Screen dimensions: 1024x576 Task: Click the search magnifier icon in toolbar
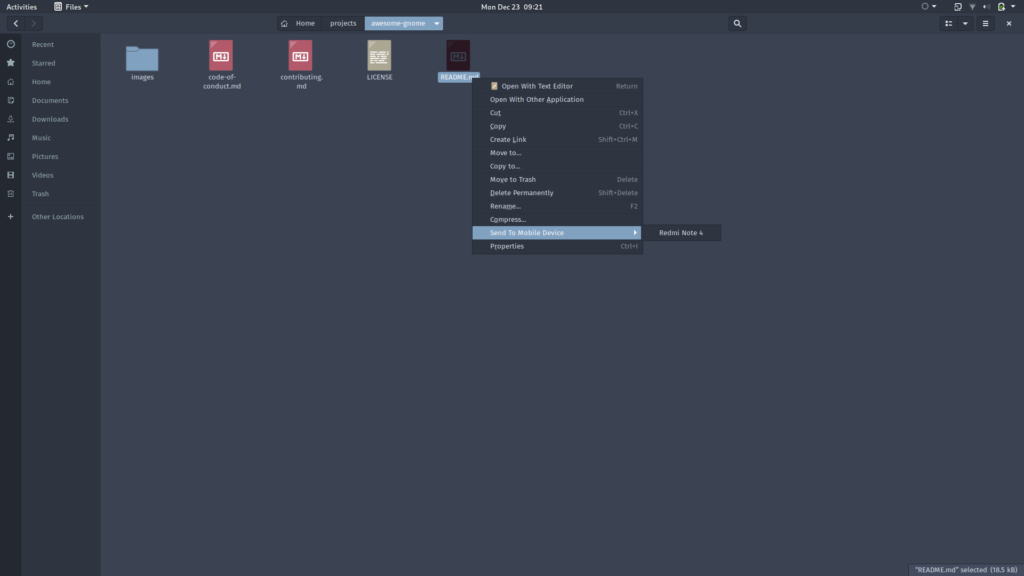pyautogui.click(x=737, y=23)
